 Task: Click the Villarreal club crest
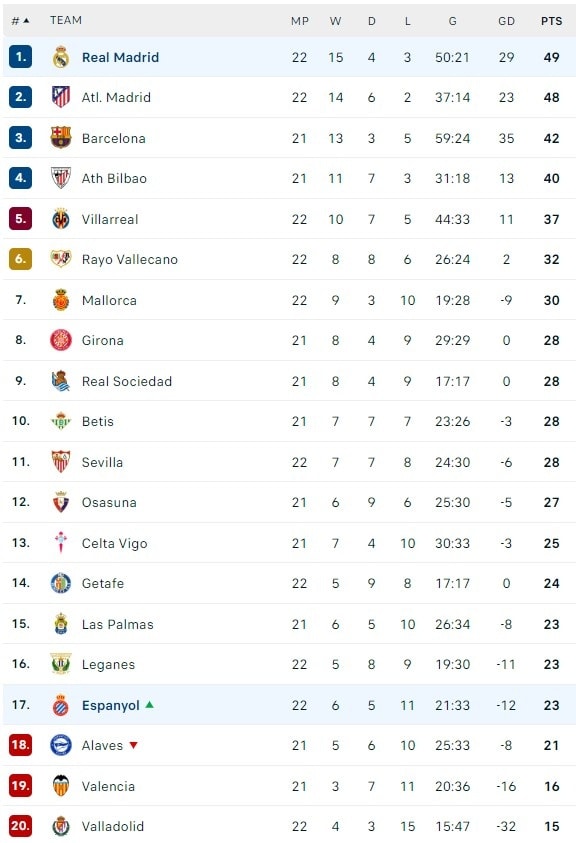pos(61,219)
